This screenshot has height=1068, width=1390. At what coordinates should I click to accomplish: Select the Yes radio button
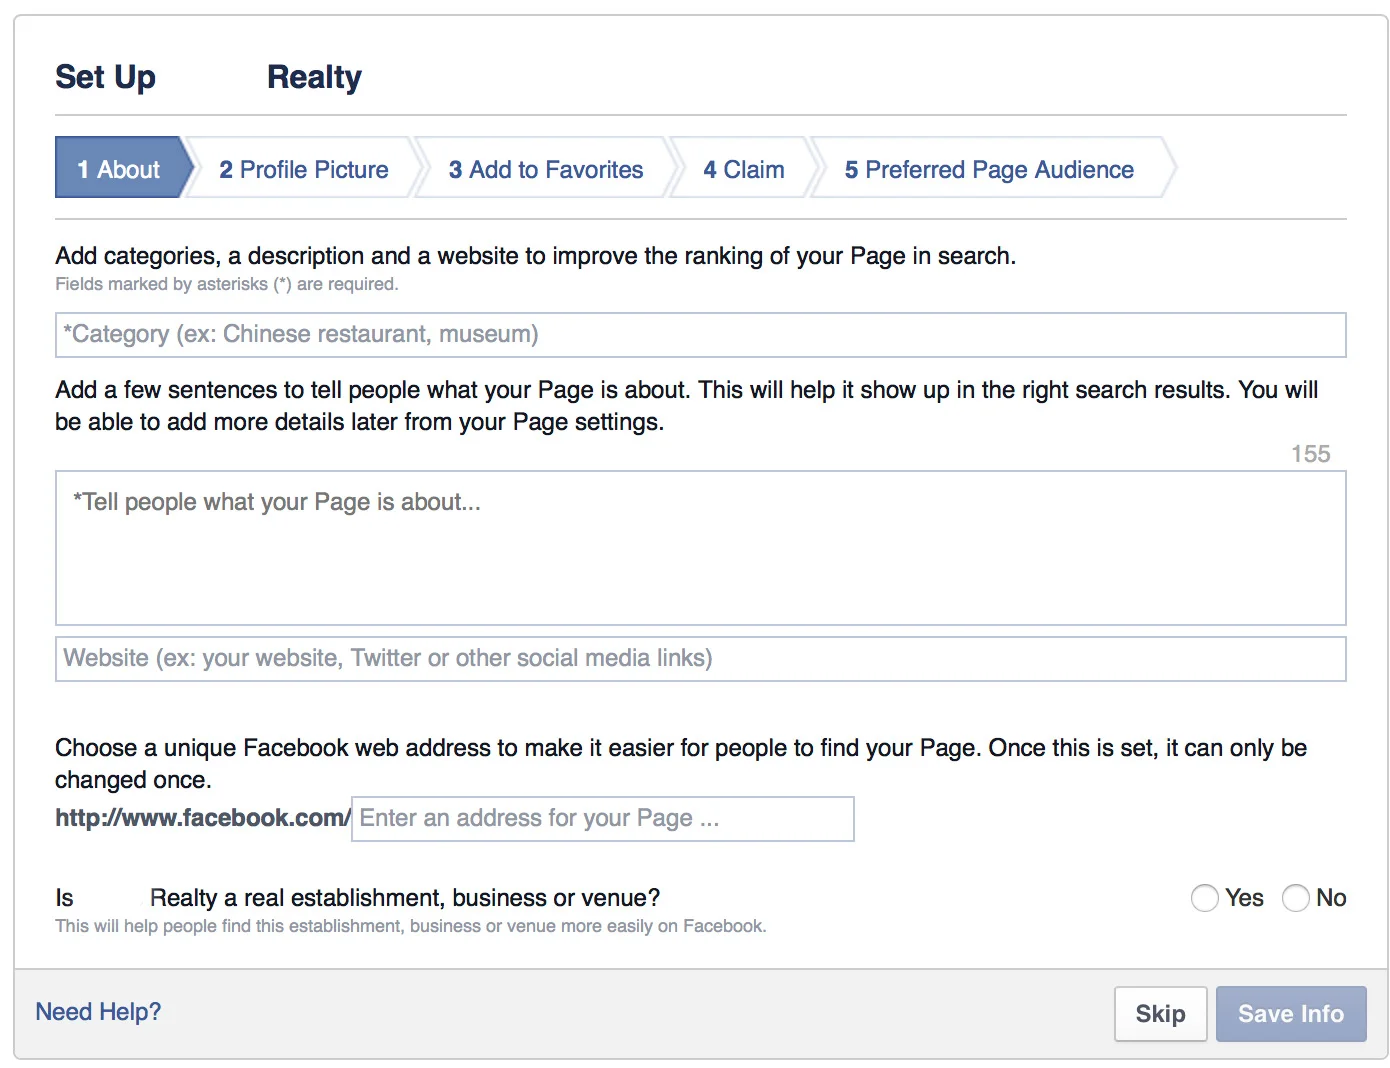coord(1205,898)
